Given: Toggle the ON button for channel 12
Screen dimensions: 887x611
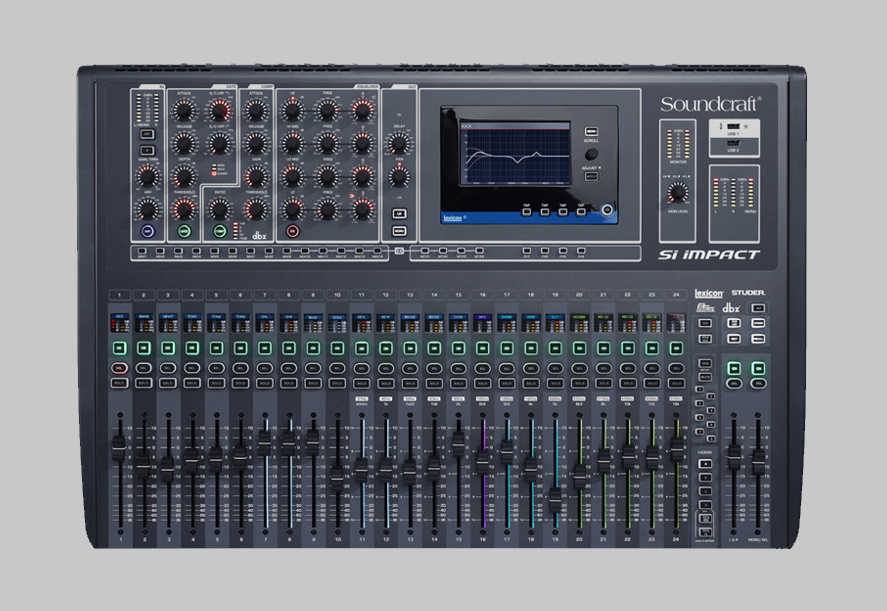Looking at the screenshot, I should tap(386, 347).
